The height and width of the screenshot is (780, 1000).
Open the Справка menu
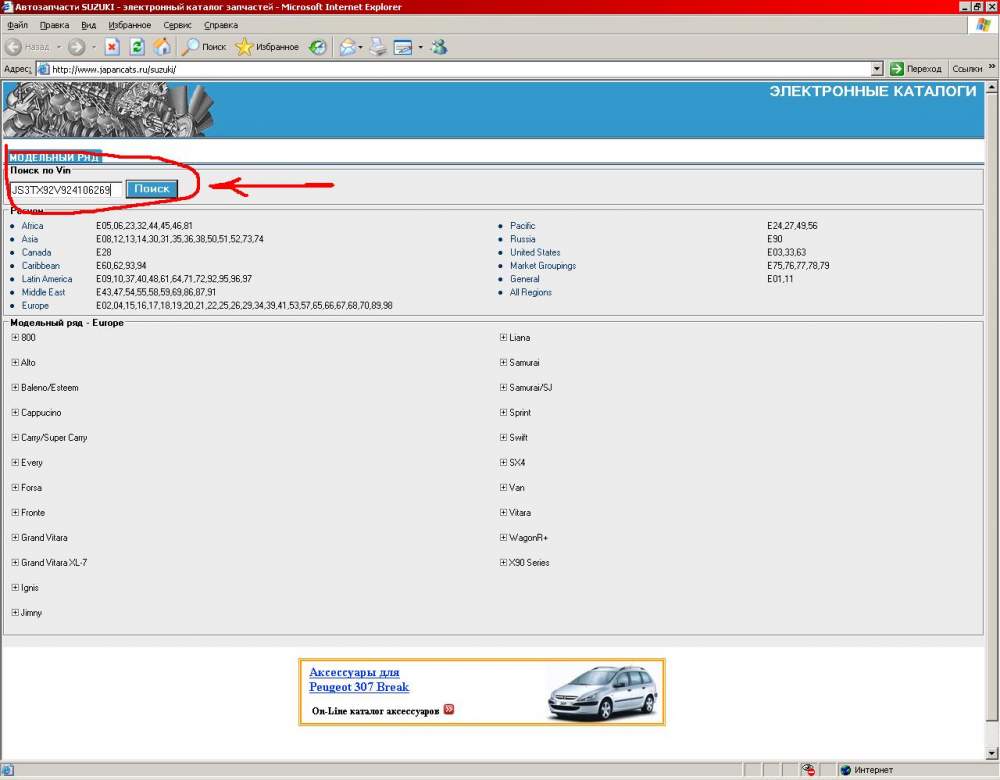(221, 26)
